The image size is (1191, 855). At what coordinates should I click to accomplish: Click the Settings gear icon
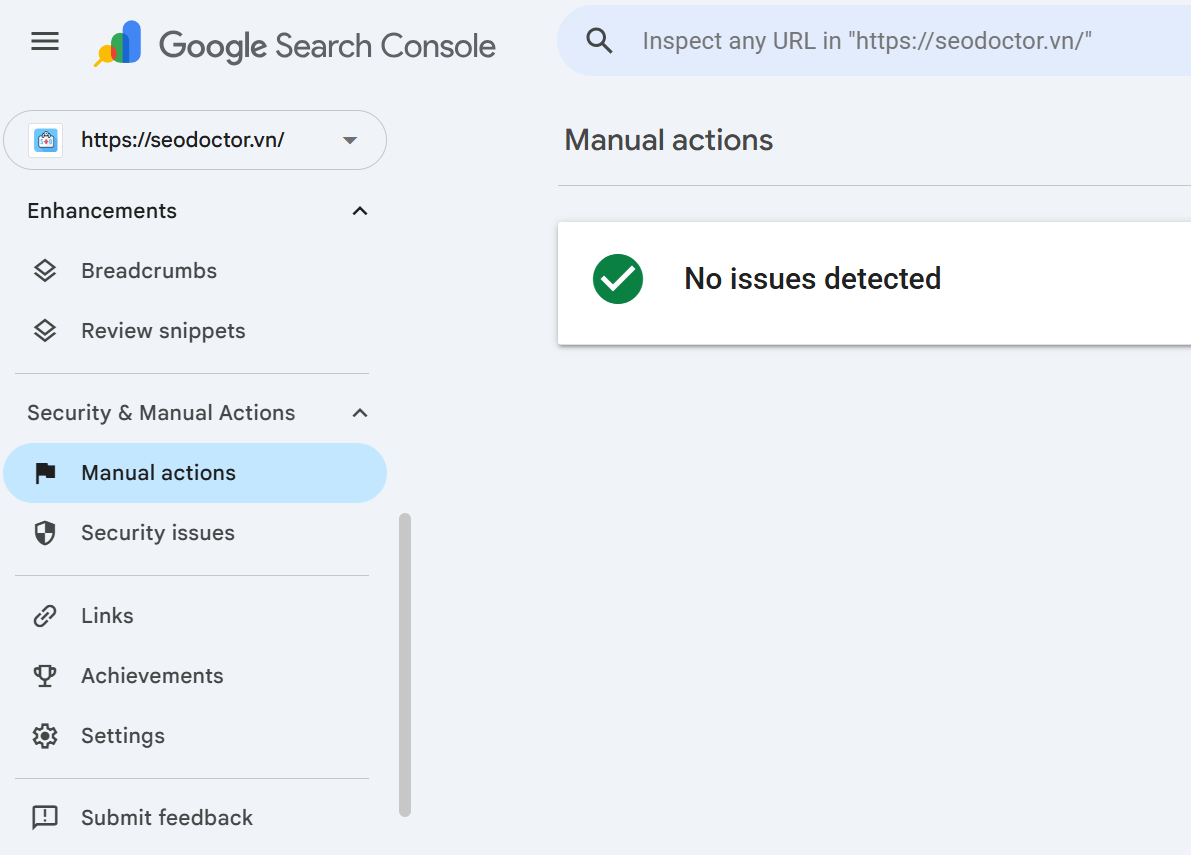click(45, 735)
